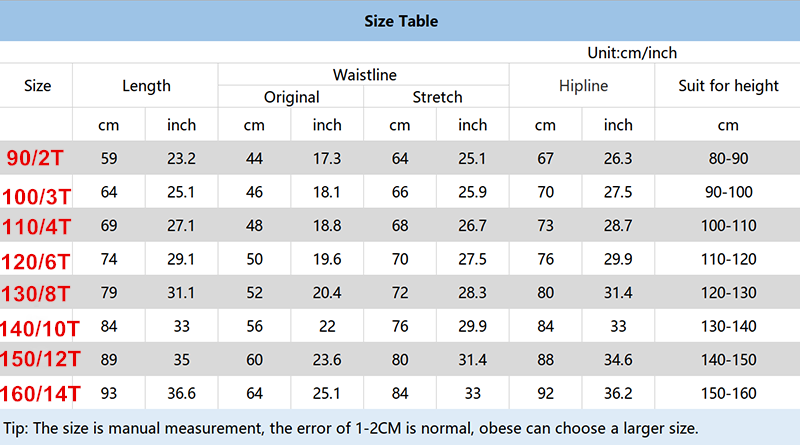Click the Hipline column header
The width and height of the screenshot is (800, 445).
point(583,86)
